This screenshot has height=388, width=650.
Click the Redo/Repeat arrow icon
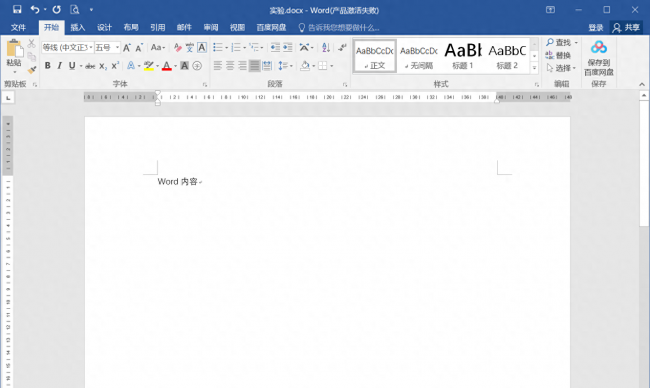point(57,10)
